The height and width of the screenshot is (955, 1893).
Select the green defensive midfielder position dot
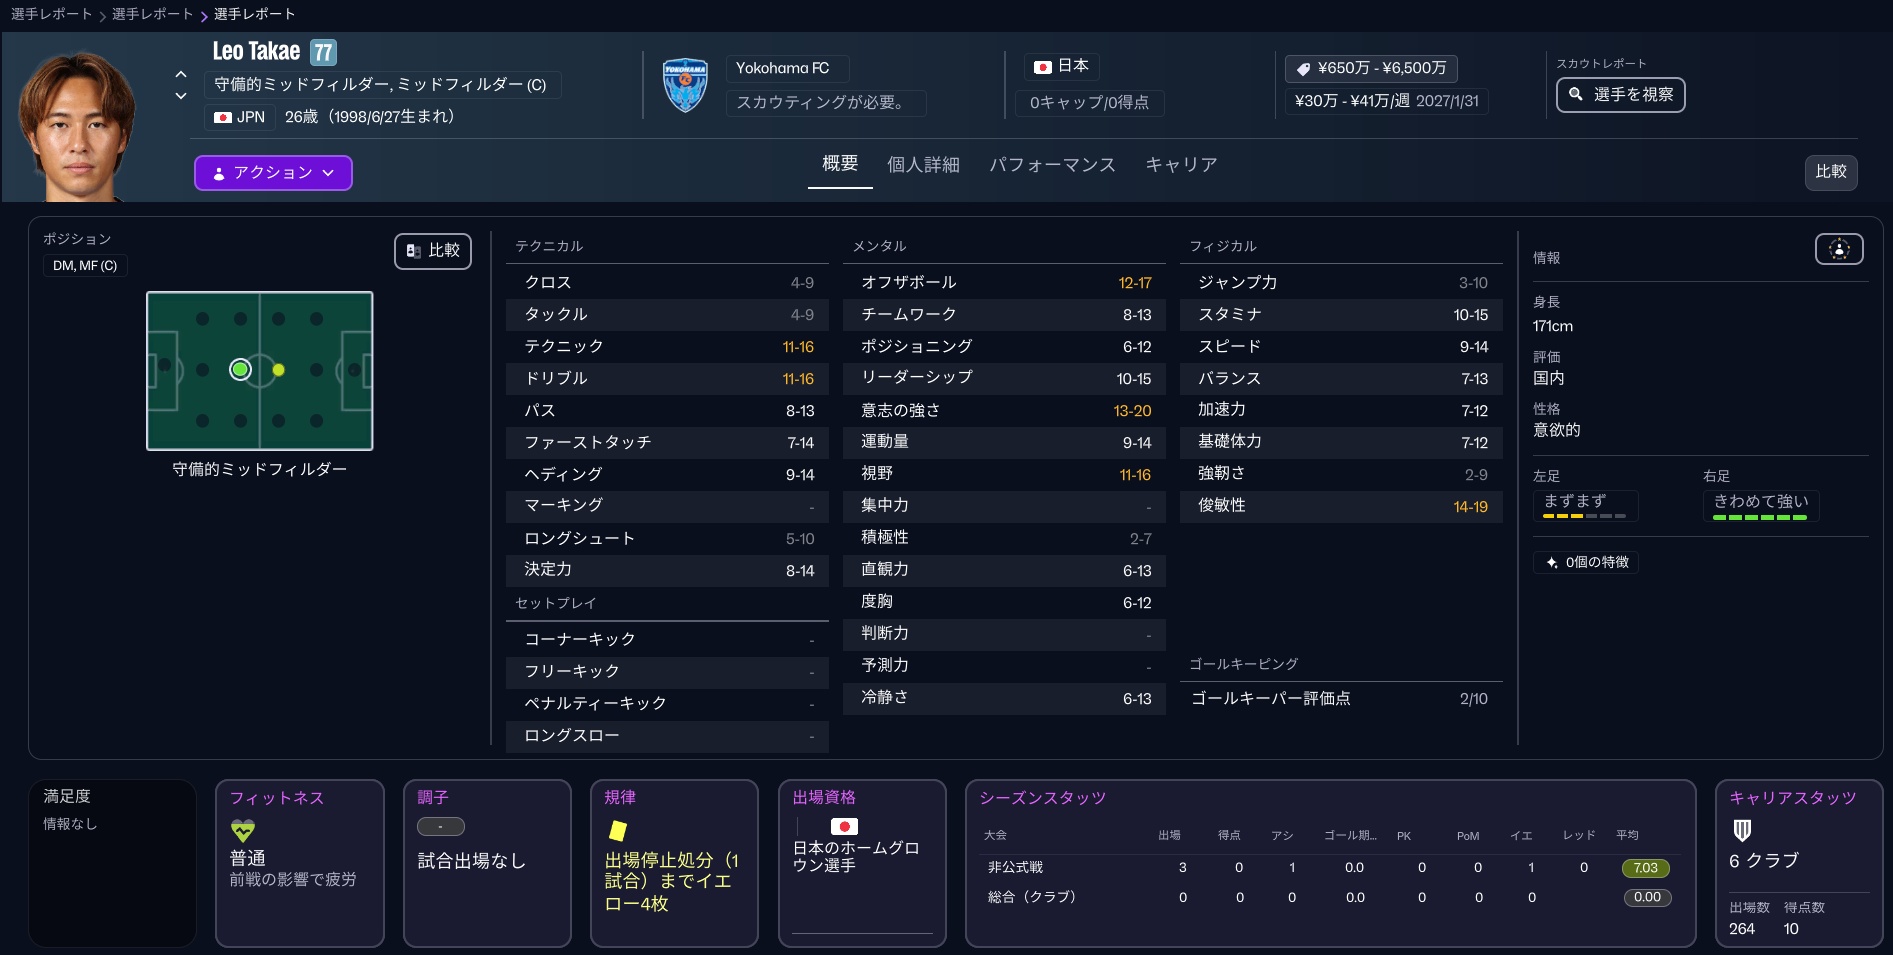click(240, 370)
